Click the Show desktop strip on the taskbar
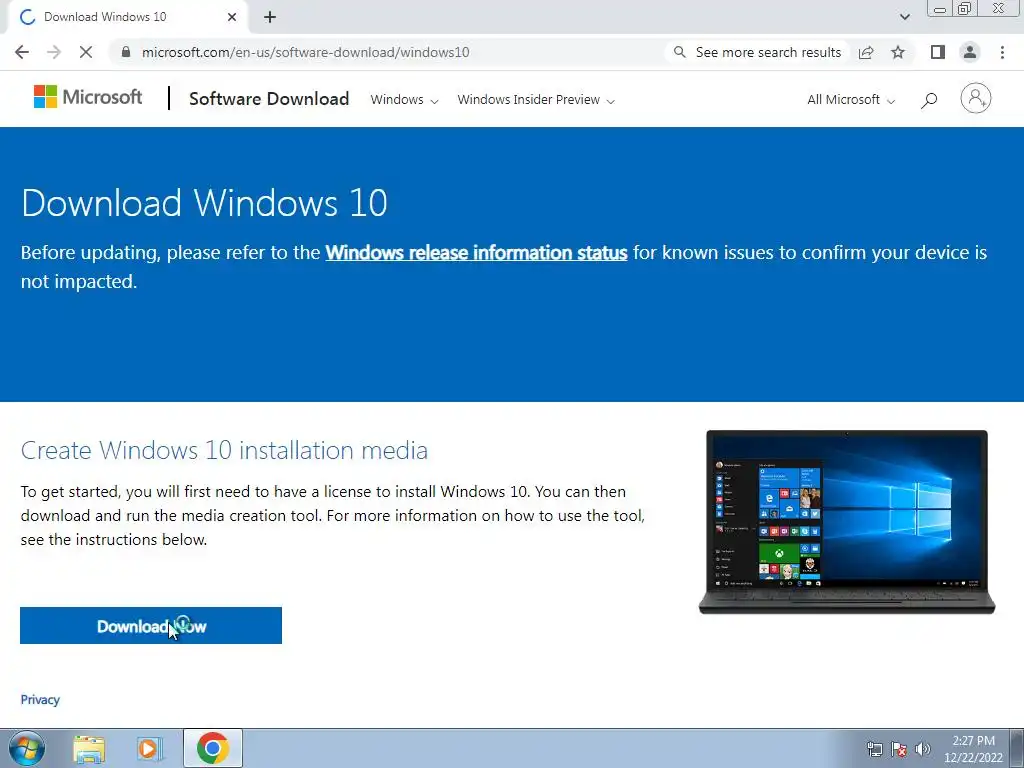This screenshot has width=1024, height=768. click(1017, 748)
